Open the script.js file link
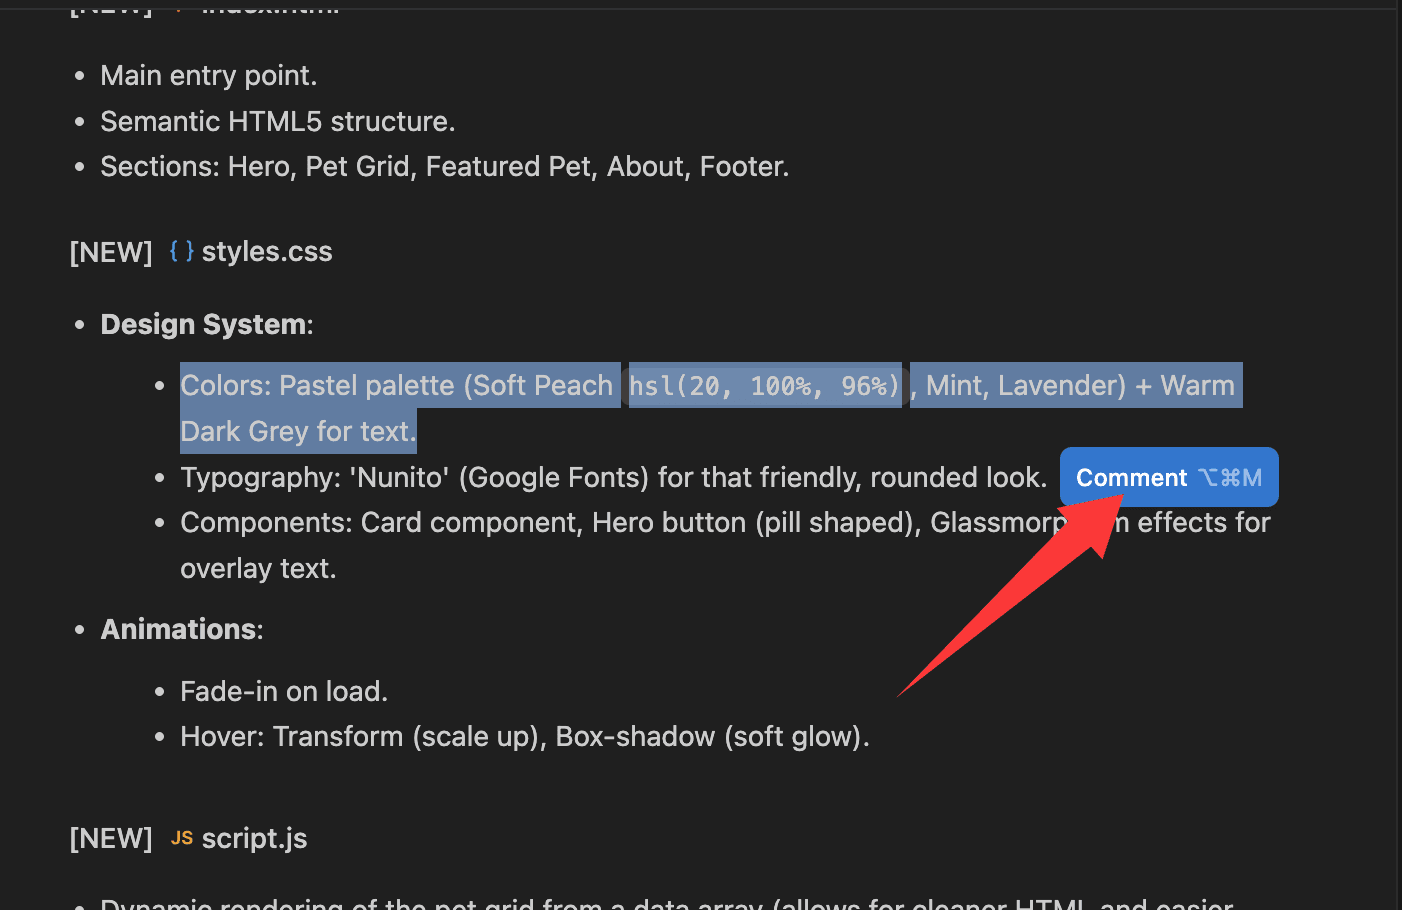This screenshot has width=1402, height=910. 254,838
